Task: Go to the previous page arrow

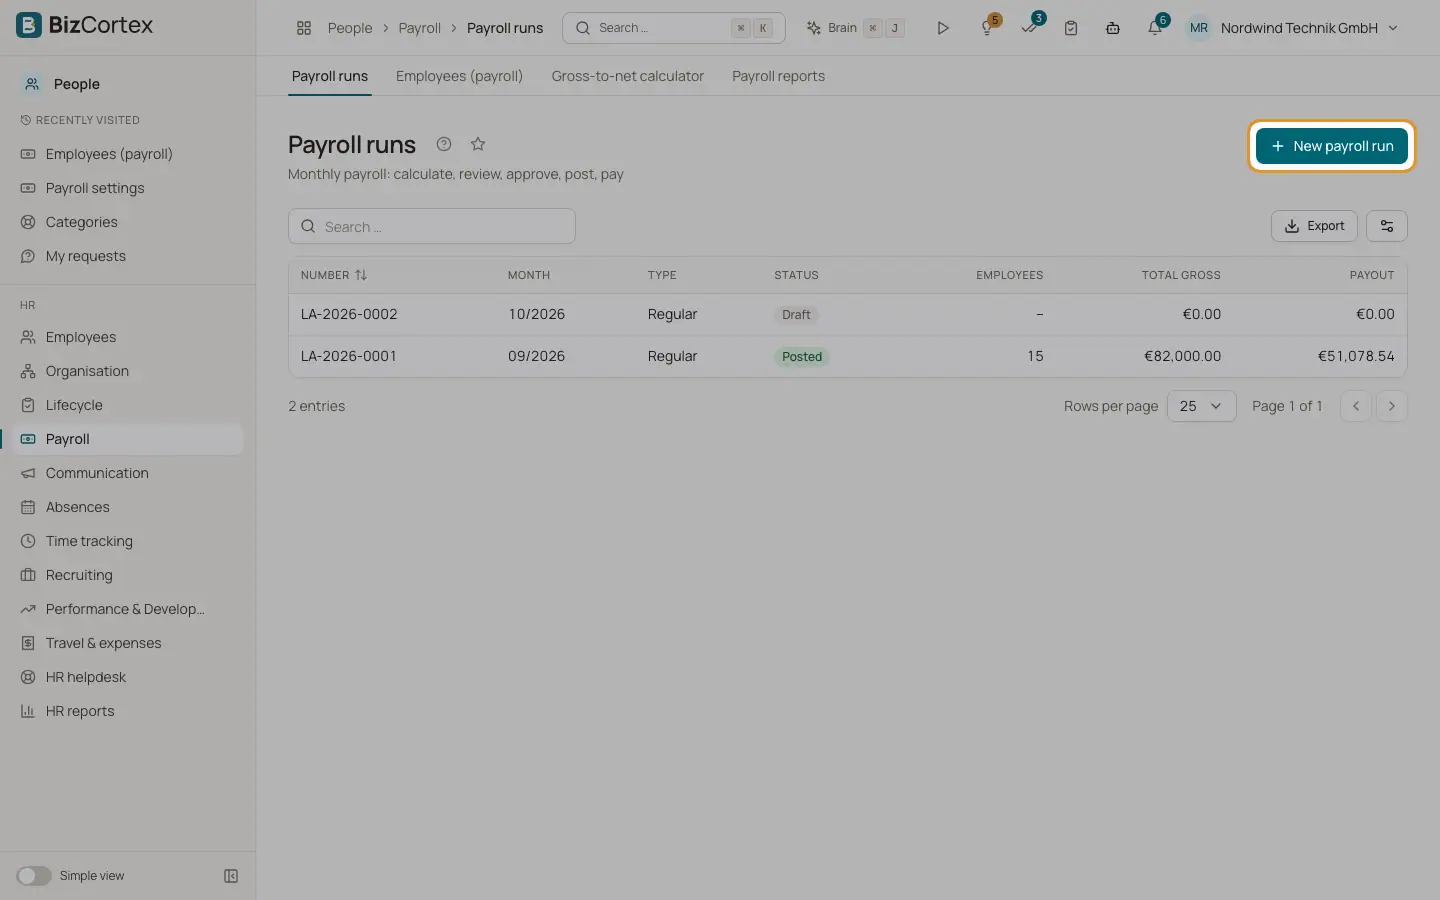Action: [1356, 406]
